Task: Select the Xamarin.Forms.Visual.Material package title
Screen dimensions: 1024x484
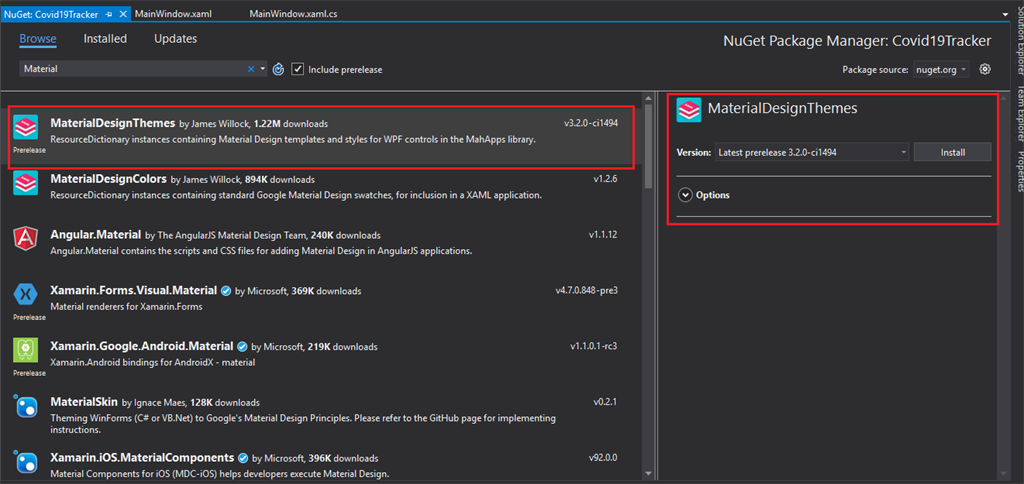Action: coord(134,291)
